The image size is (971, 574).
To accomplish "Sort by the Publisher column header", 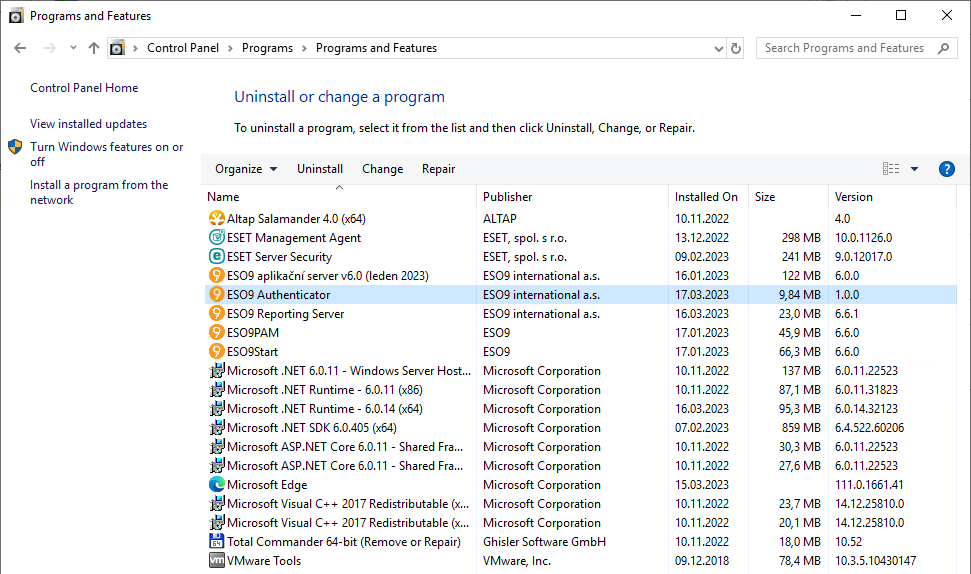I will click(x=572, y=197).
